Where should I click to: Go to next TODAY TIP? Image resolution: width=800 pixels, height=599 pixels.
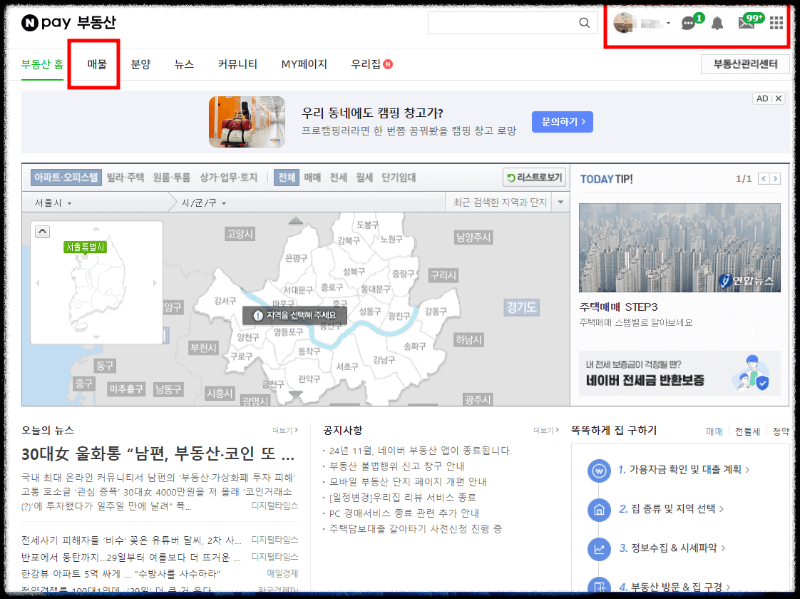[x=776, y=179]
